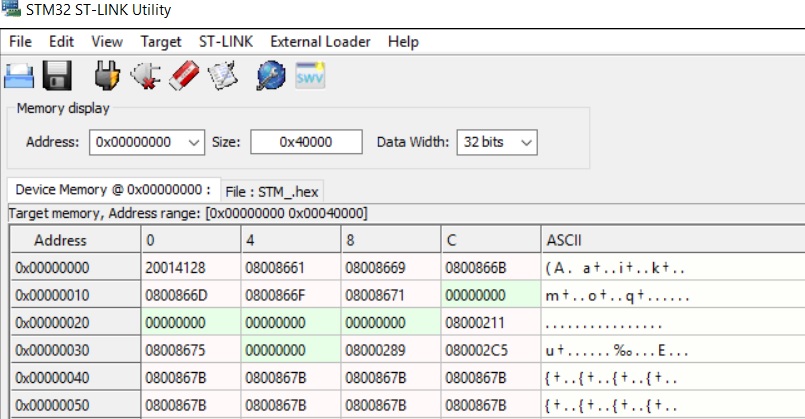Viewport: 805px width, 419px height.
Task: Select address row 0x00000020
Action: pos(75,322)
